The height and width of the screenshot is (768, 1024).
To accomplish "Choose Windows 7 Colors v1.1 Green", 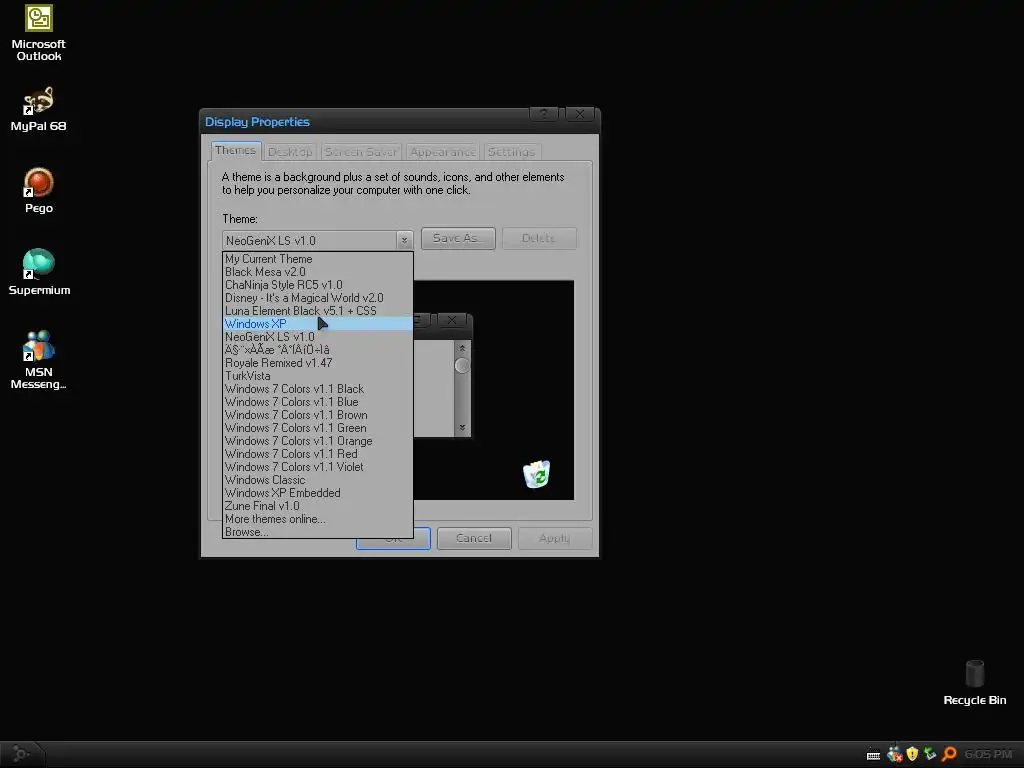I will 317,428.
